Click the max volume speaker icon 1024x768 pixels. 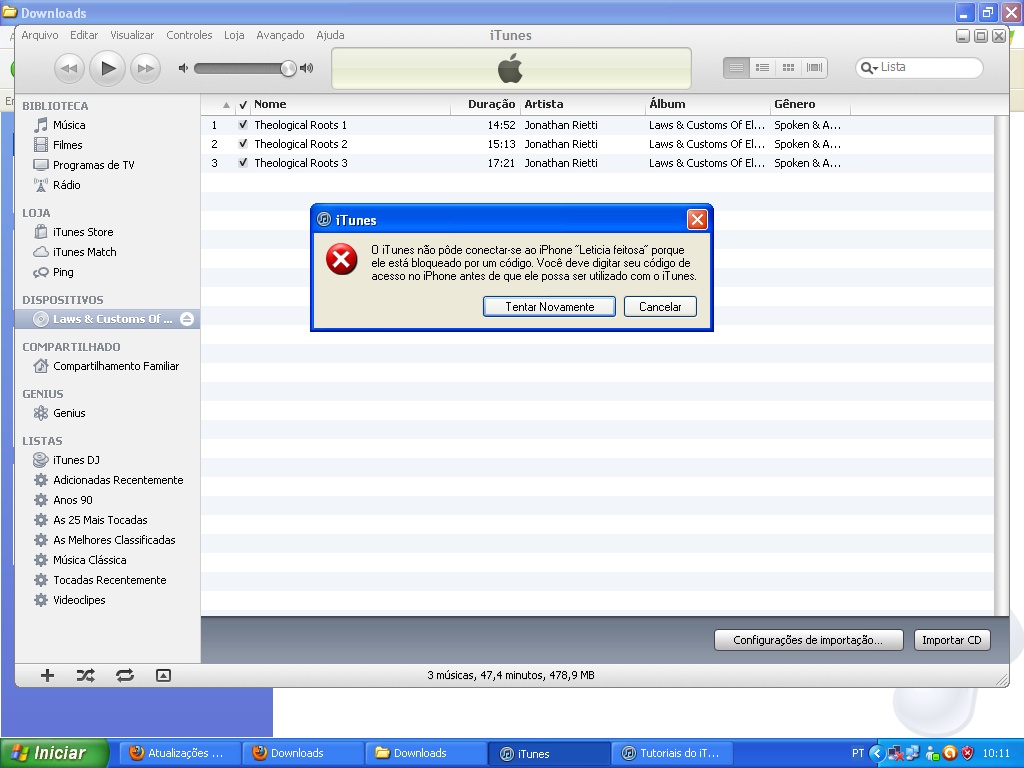(306, 68)
